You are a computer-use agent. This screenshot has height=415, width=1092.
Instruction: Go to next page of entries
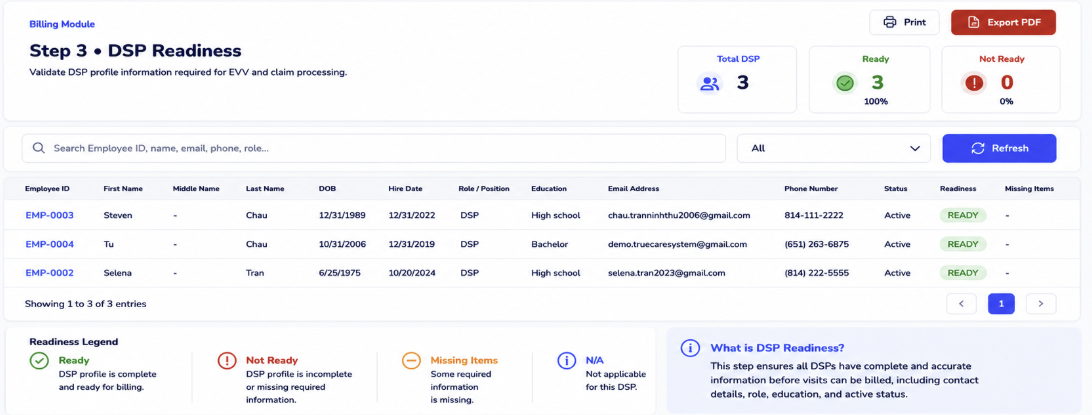1041,304
